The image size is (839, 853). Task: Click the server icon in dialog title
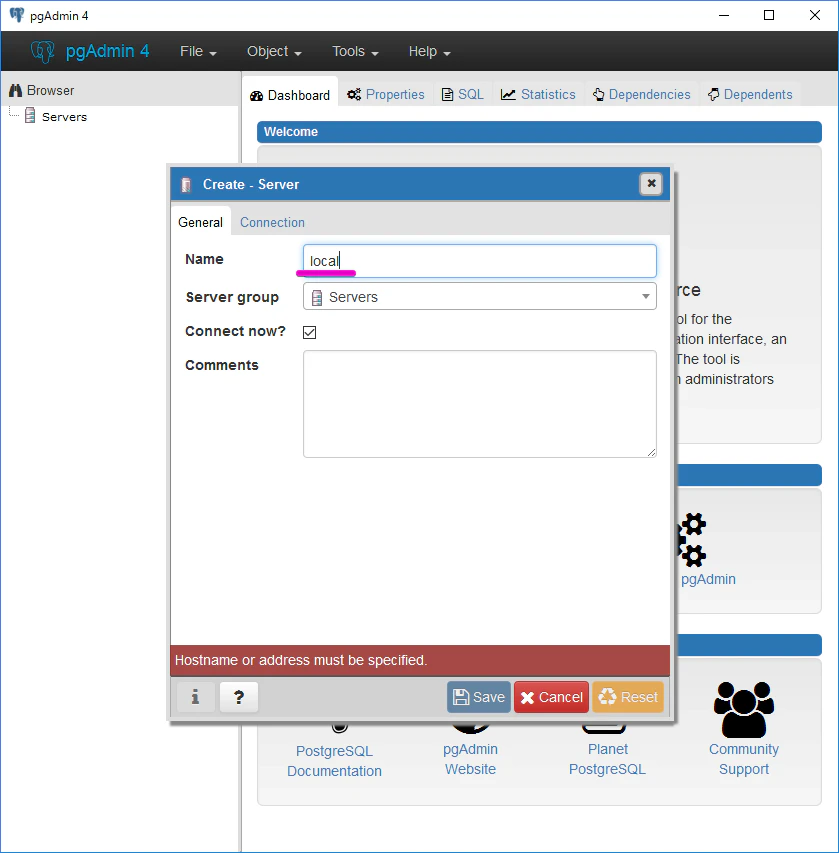point(186,185)
